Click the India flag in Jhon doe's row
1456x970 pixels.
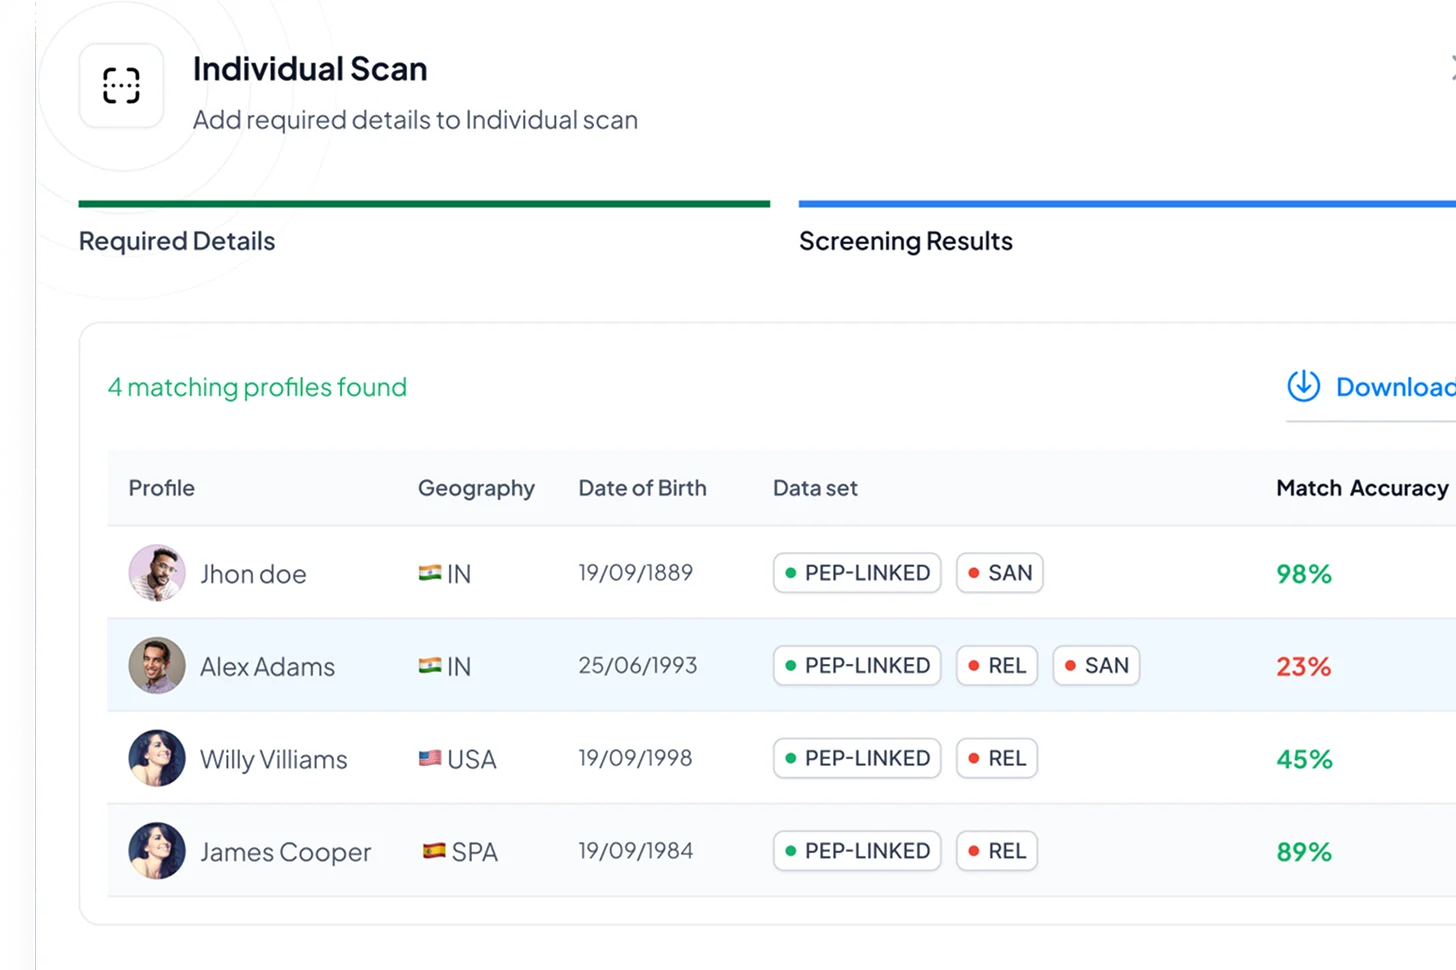(x=430, y=573)
